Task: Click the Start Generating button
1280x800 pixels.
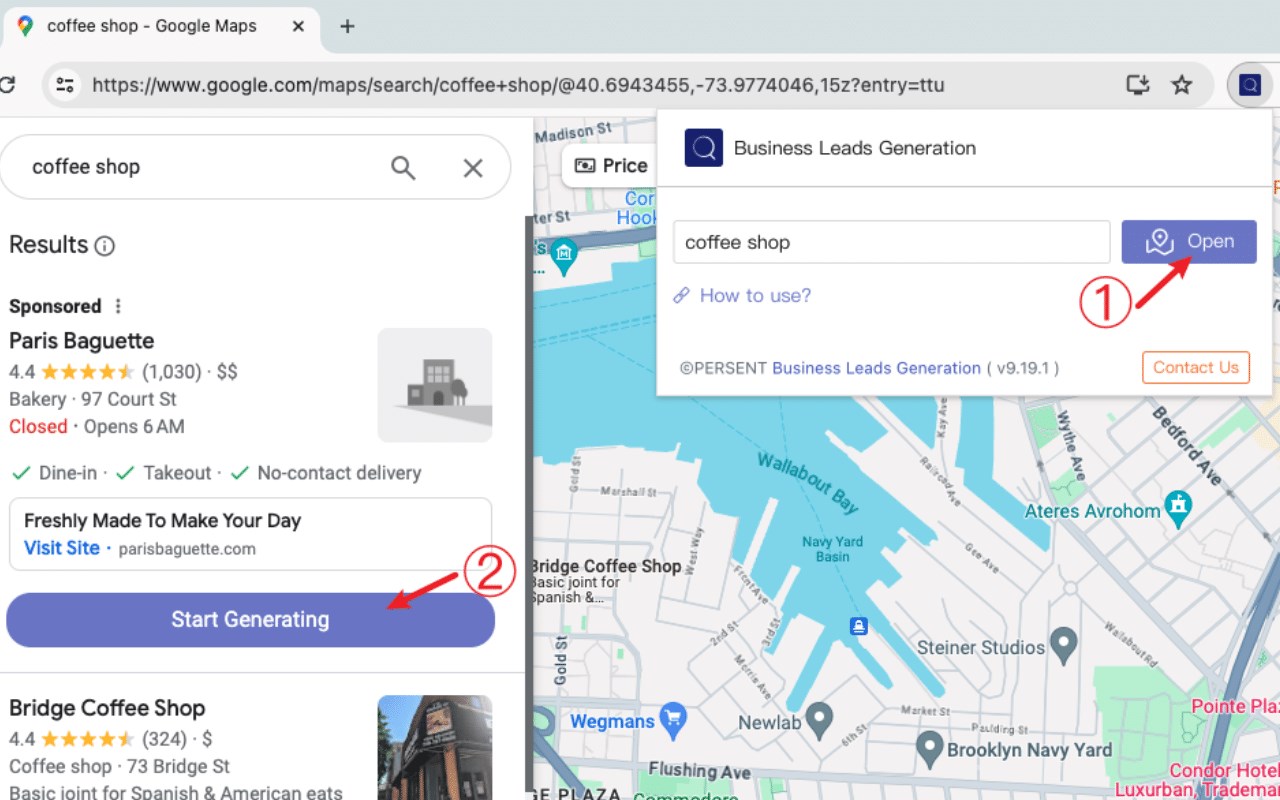Action: click(x=250, y=620)
